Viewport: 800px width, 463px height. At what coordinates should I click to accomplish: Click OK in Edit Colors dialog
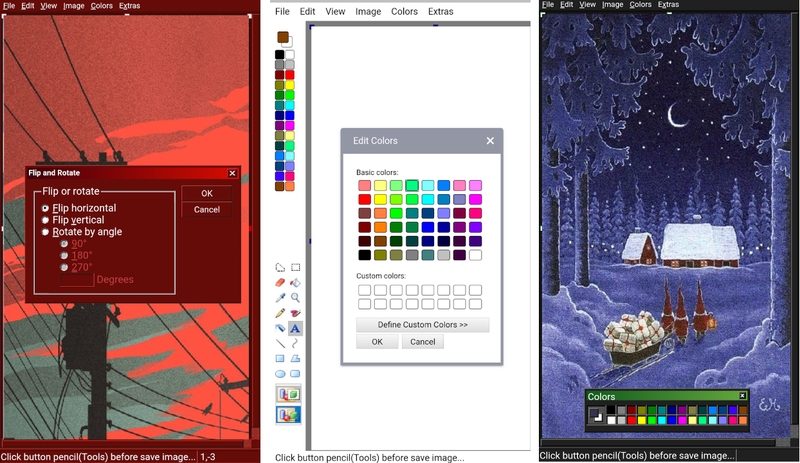(377, 342)
